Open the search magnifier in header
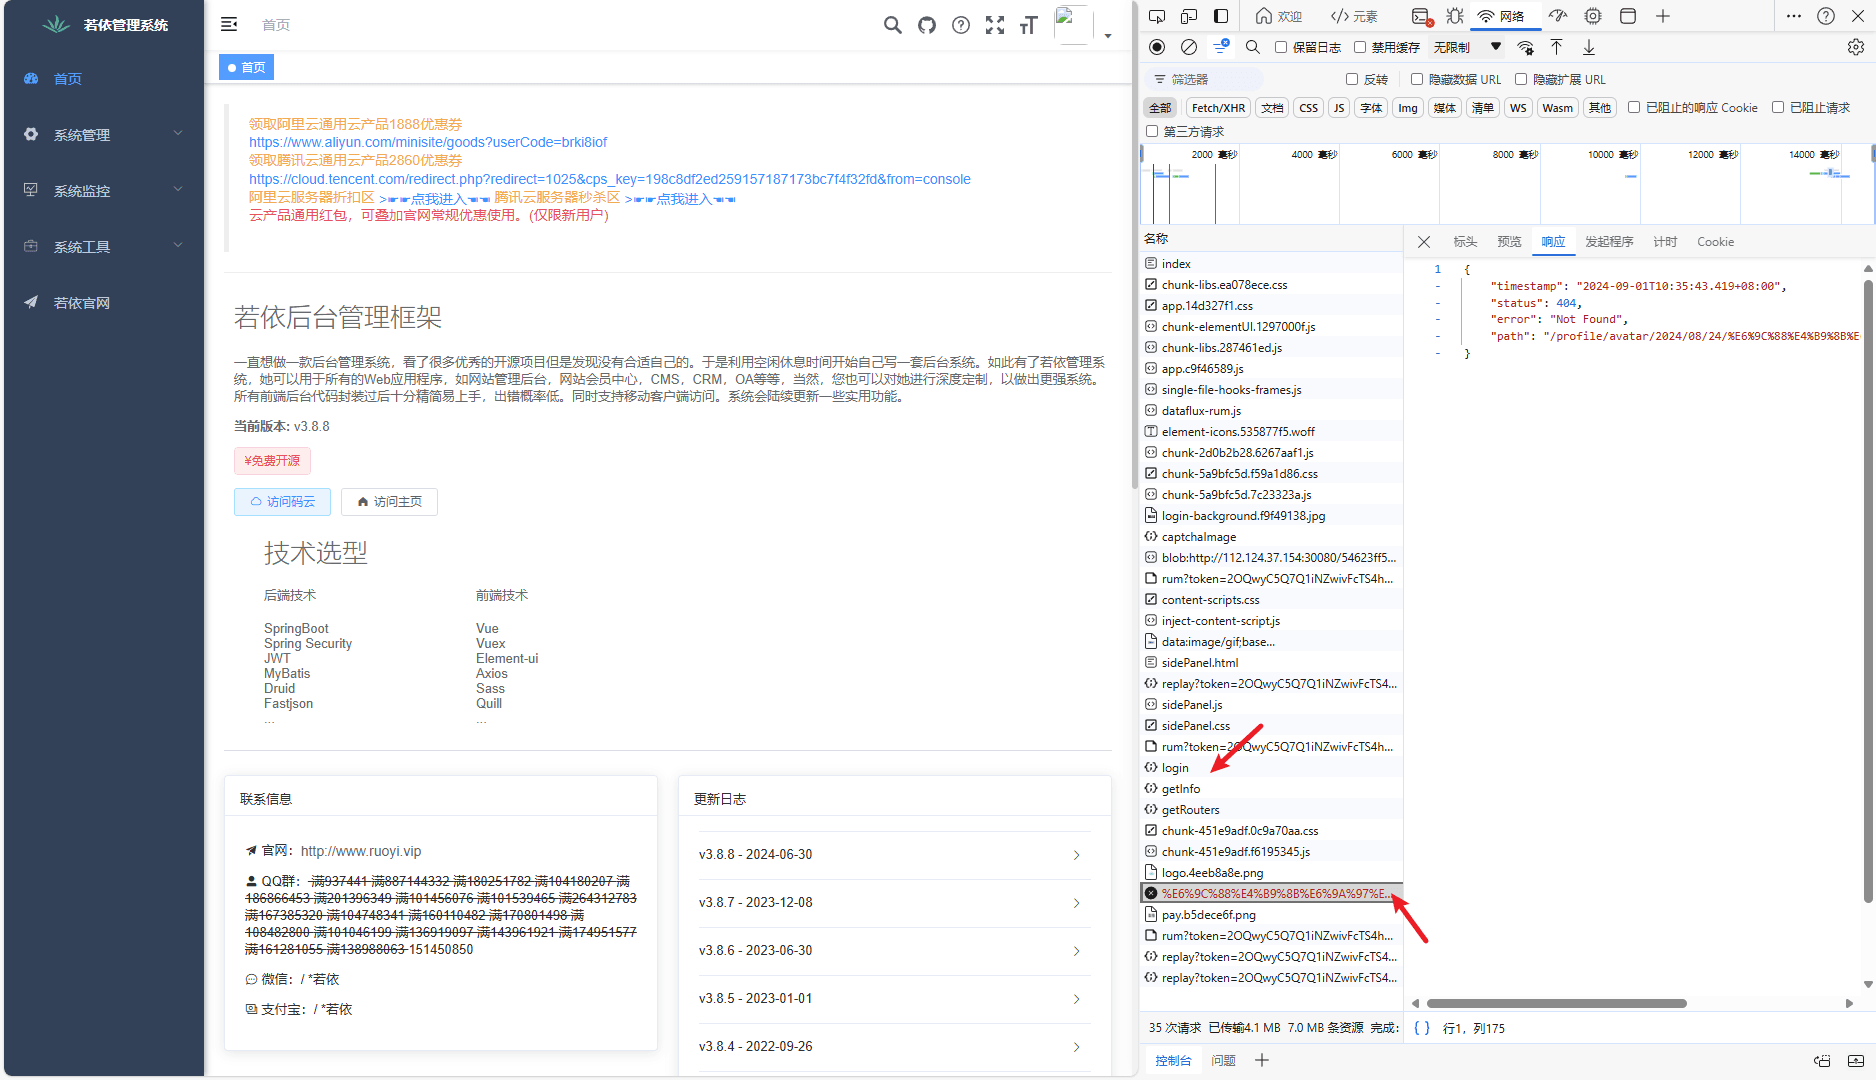The image size is (1876, 1080). point(893,25)
